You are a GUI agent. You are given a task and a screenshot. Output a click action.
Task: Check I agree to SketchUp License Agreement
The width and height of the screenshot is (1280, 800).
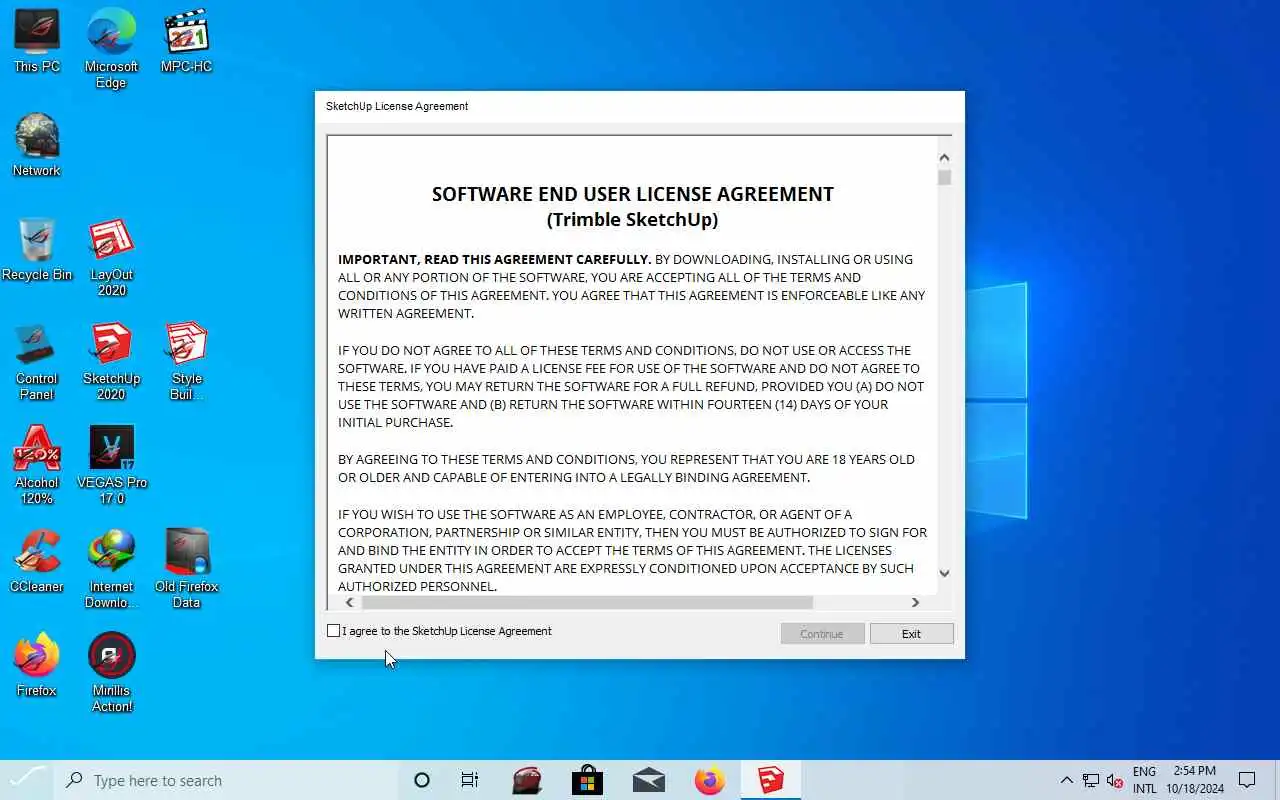(334, 631)
